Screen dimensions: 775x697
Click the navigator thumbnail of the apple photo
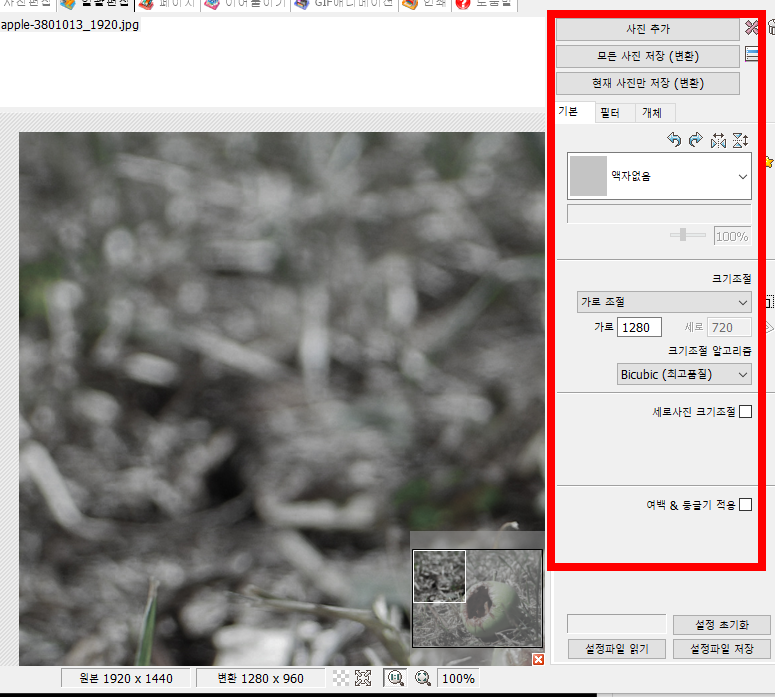click(477, 599)
